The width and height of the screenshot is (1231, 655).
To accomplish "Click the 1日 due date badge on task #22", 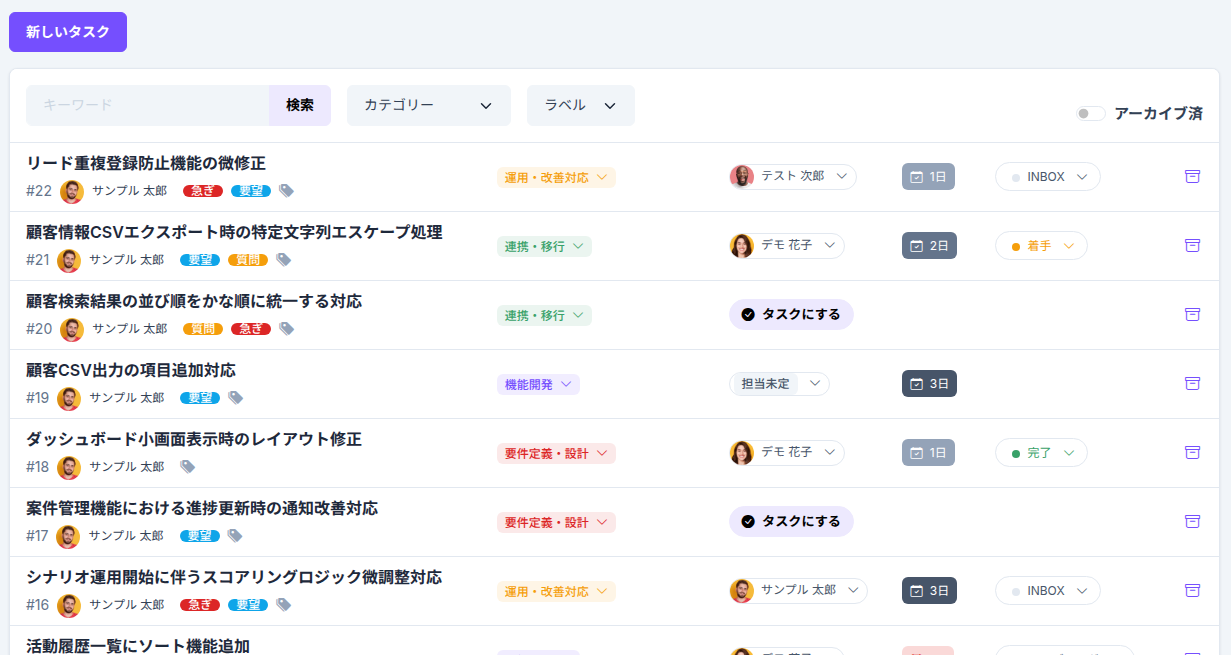I will 928,177.
